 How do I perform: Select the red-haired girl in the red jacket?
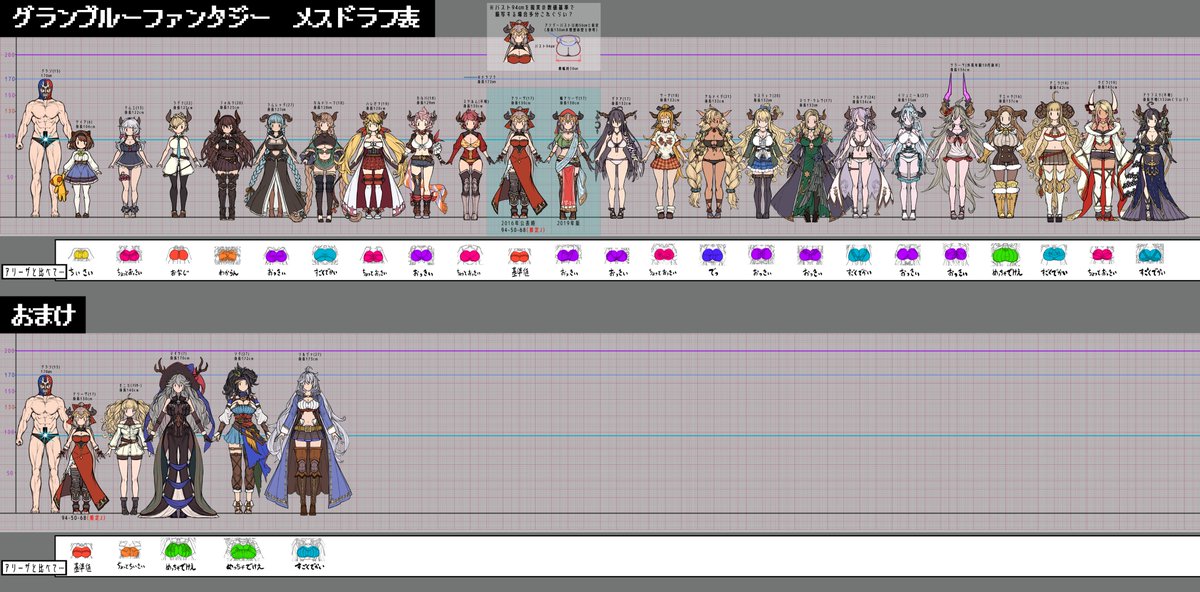coord(471,163)
